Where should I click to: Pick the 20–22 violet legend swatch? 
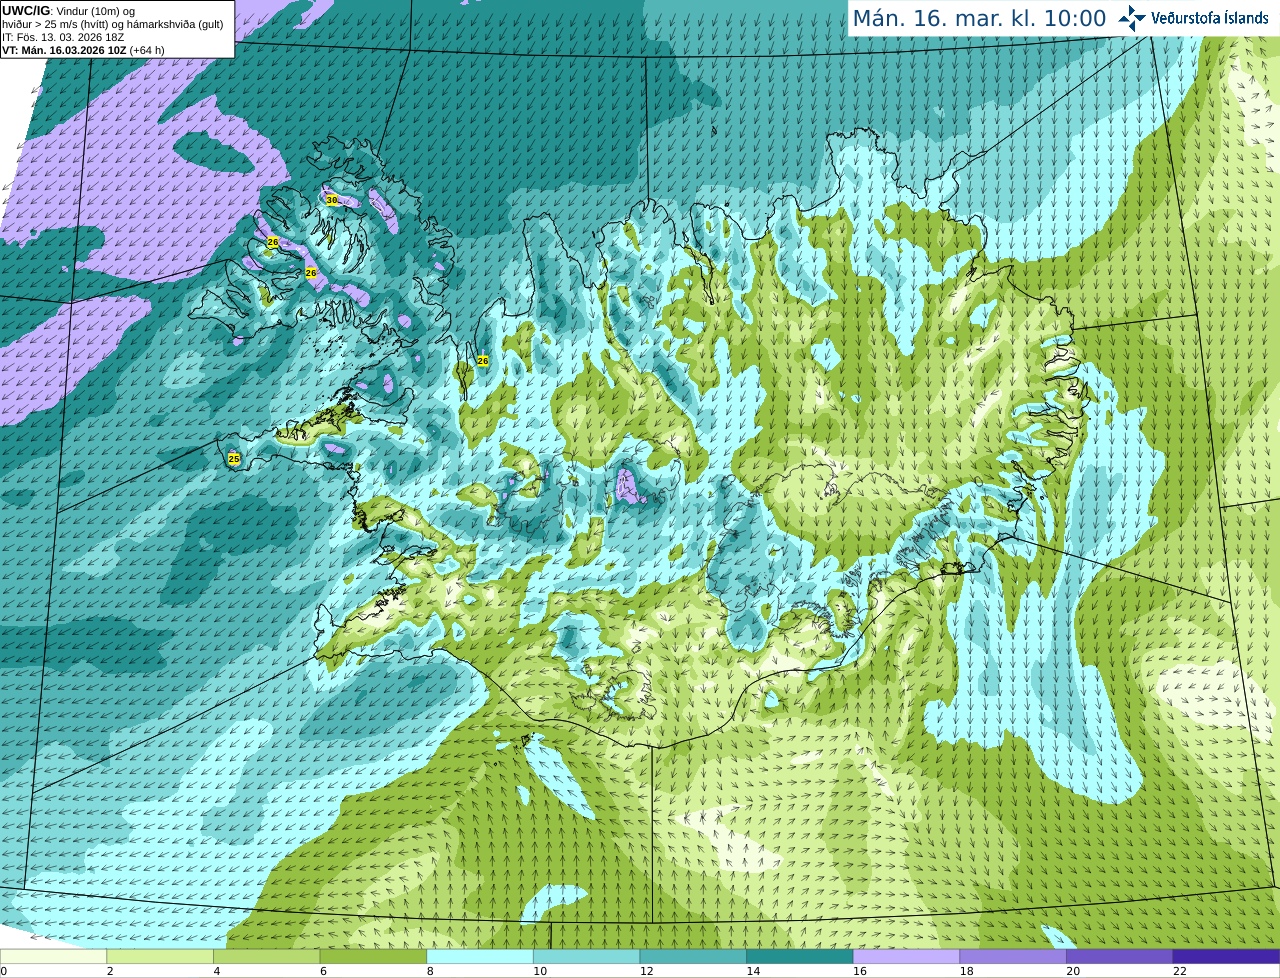point(1120,957)
